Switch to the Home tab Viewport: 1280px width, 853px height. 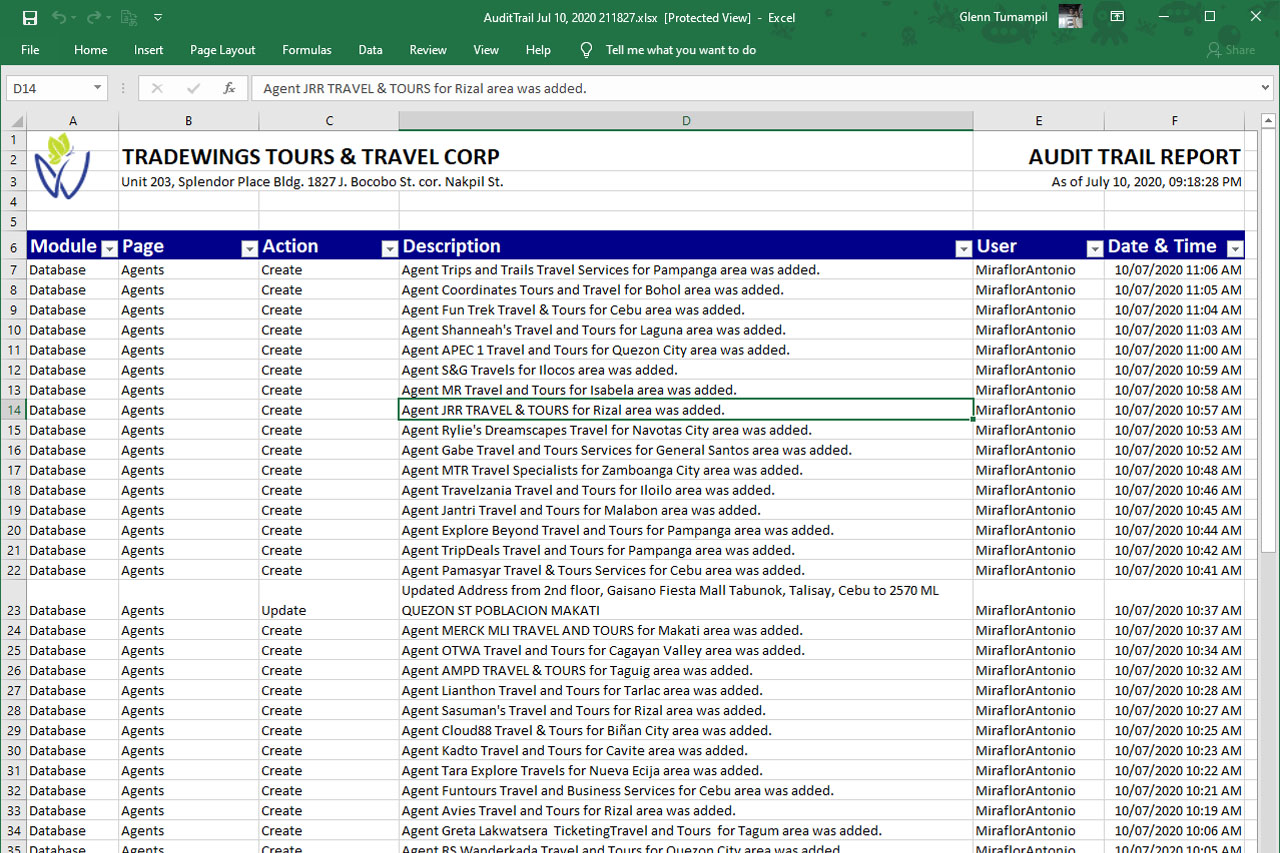tap(90, 50)
